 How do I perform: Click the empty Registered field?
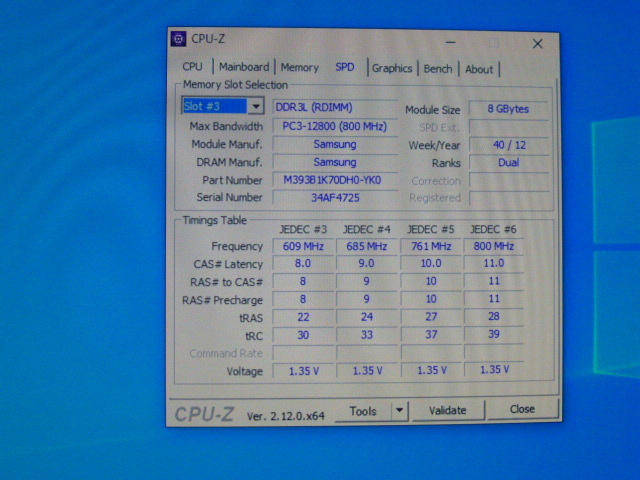[x=509, y=198]
